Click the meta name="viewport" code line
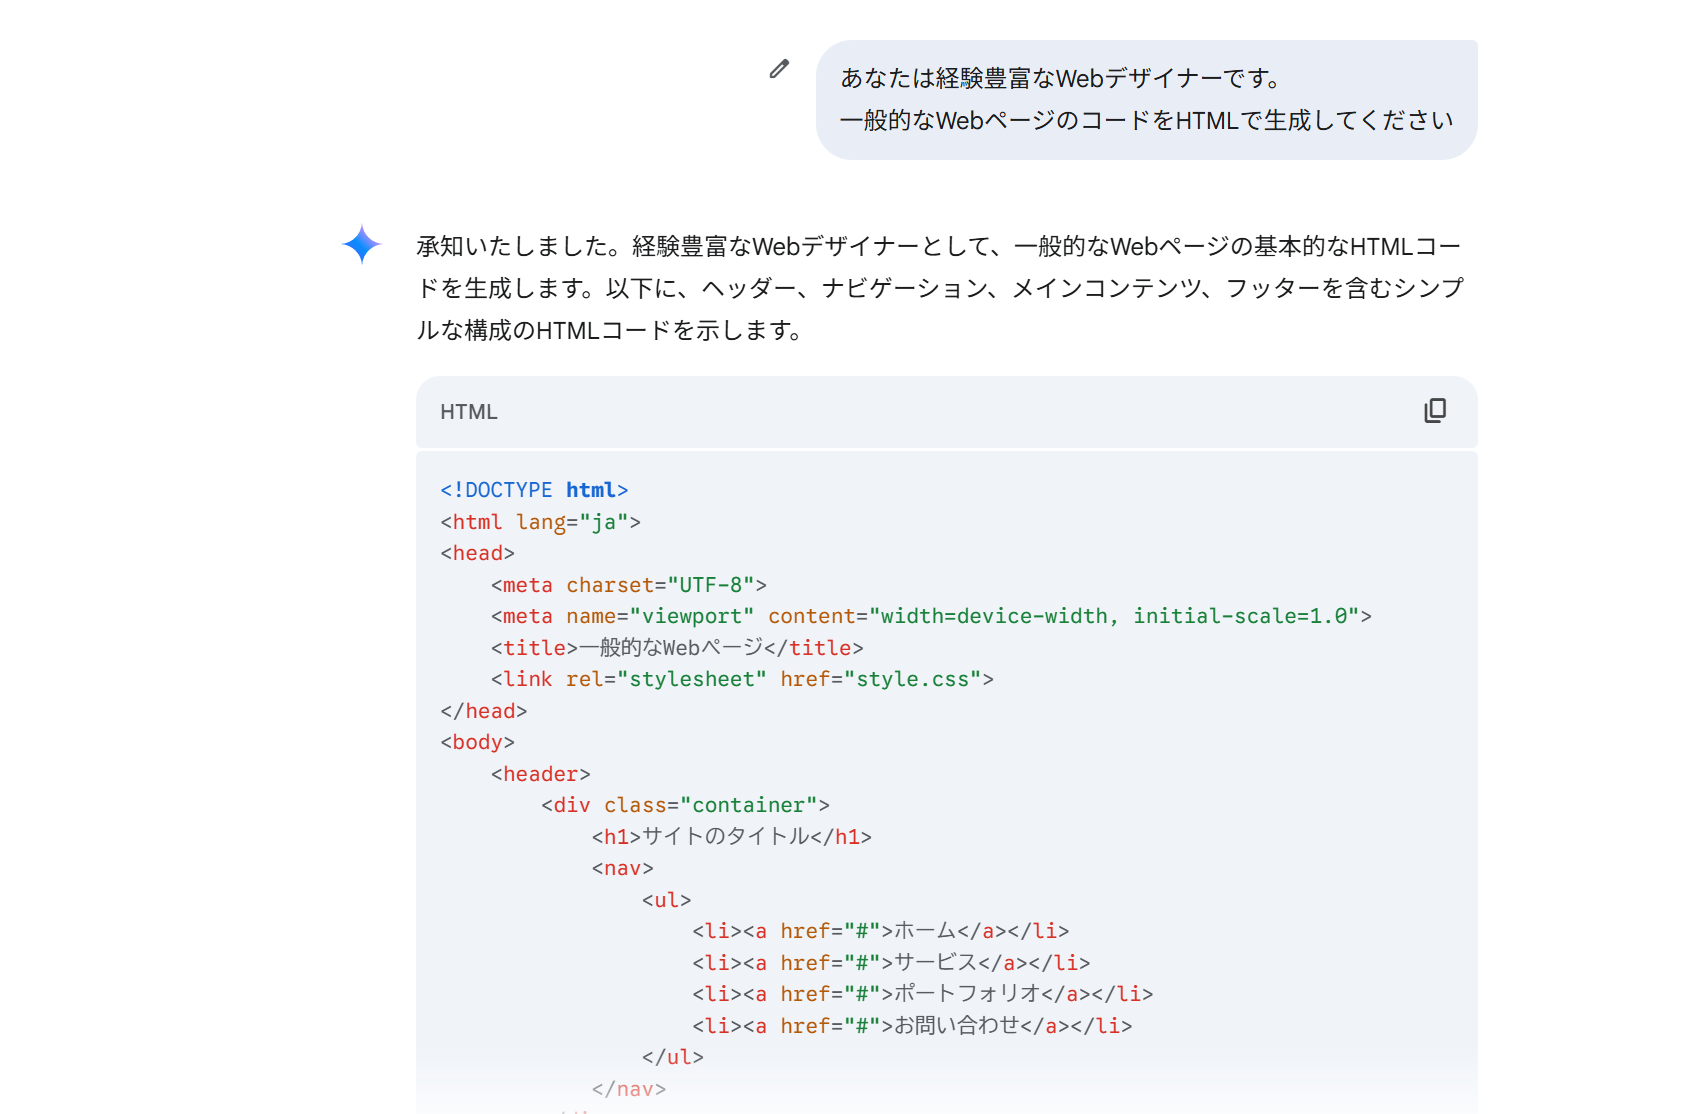 (931, 616)
